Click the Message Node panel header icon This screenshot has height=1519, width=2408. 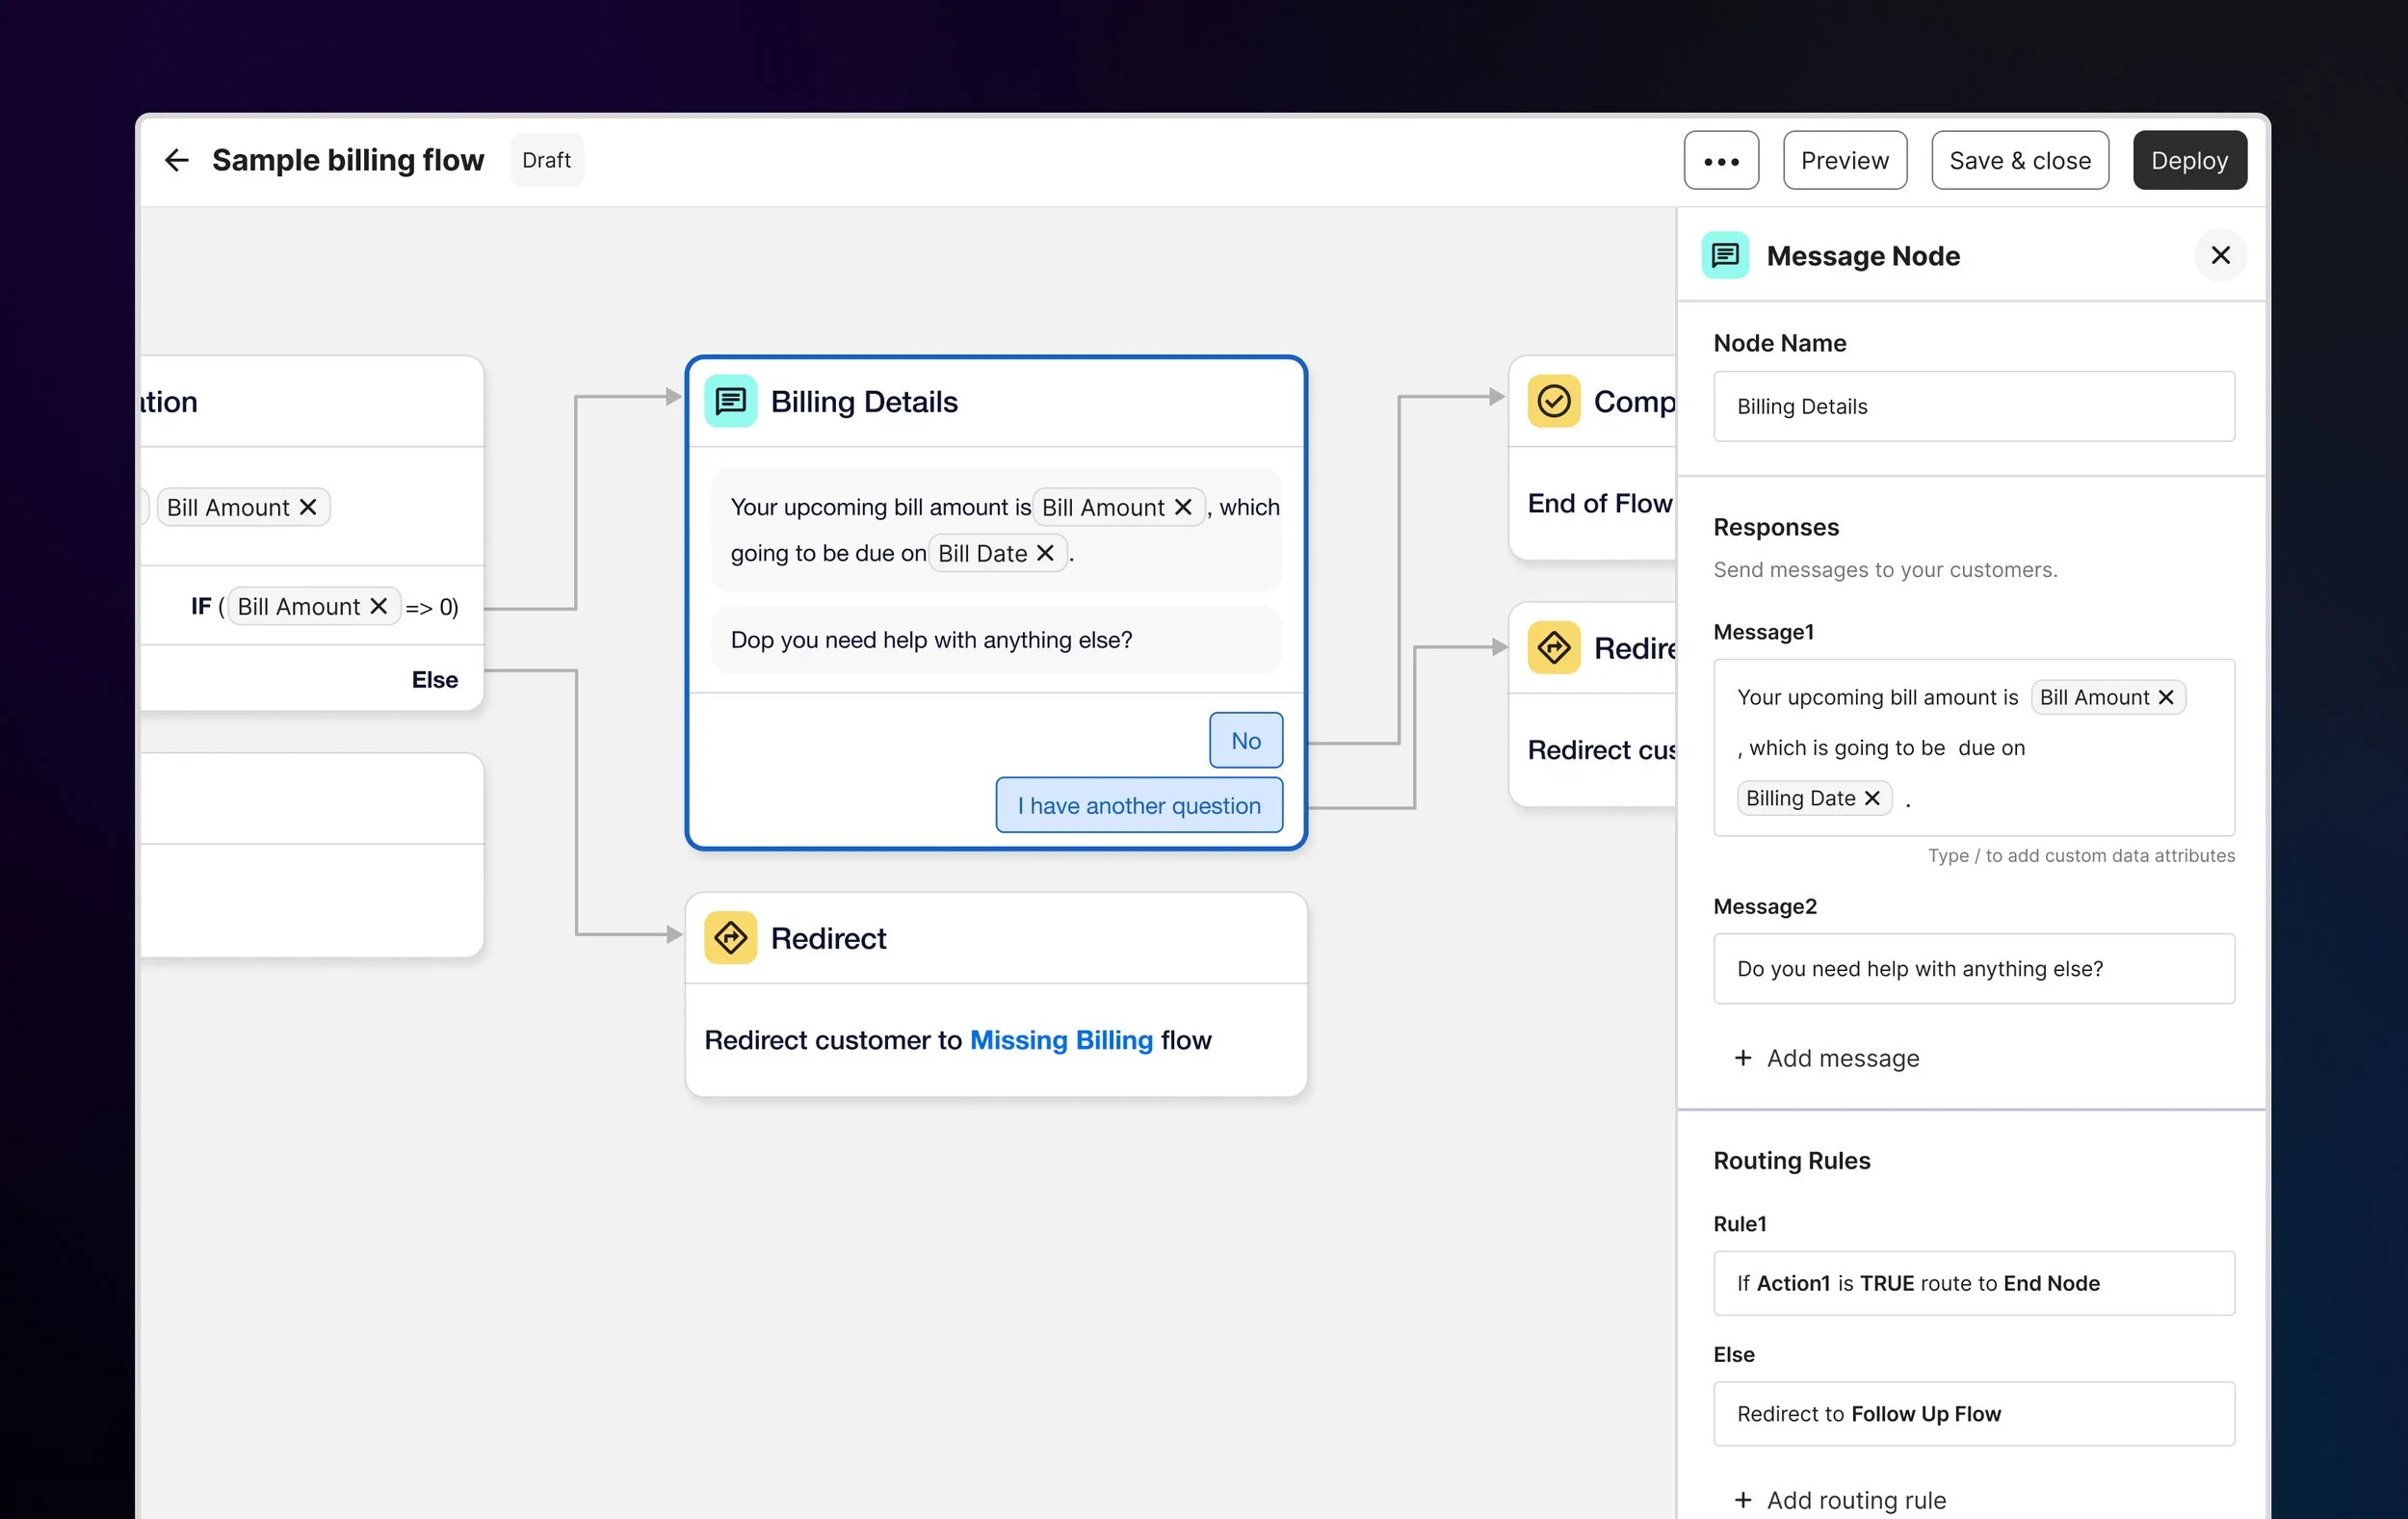pyautogui.click(x=1725, y=255)
